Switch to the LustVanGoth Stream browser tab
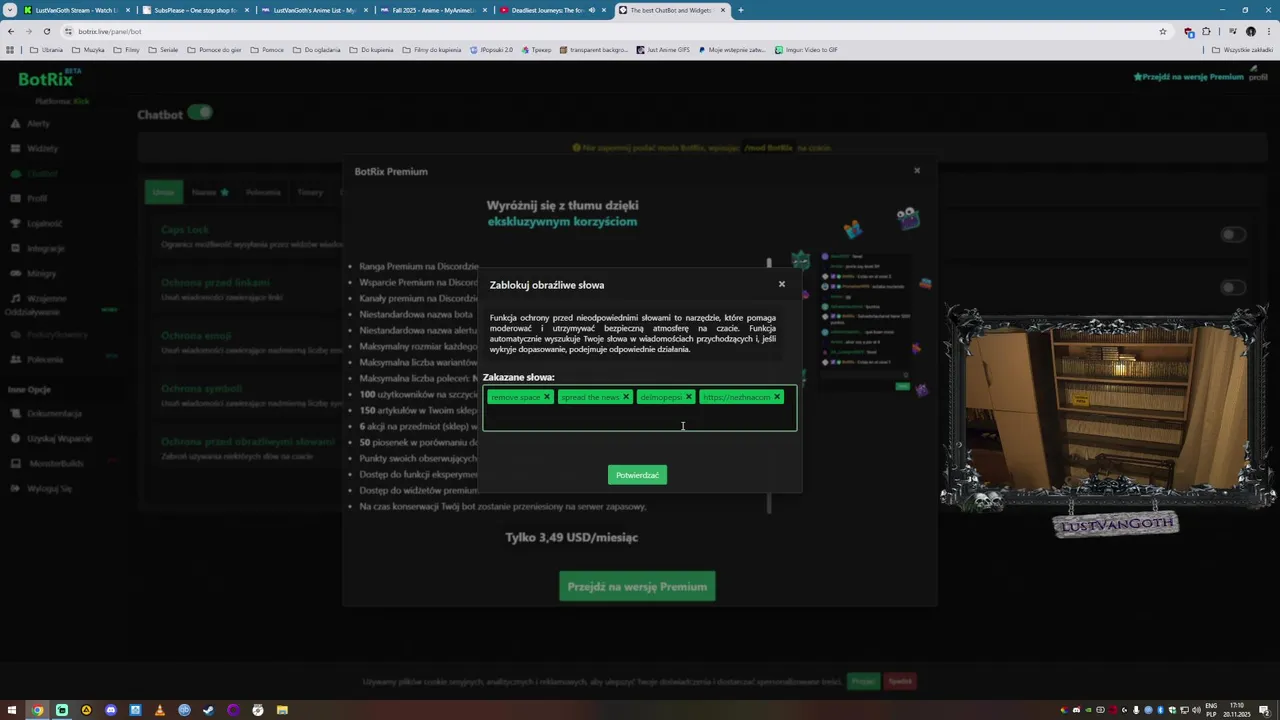This screenshot has width=1280, height=720. 75,10
